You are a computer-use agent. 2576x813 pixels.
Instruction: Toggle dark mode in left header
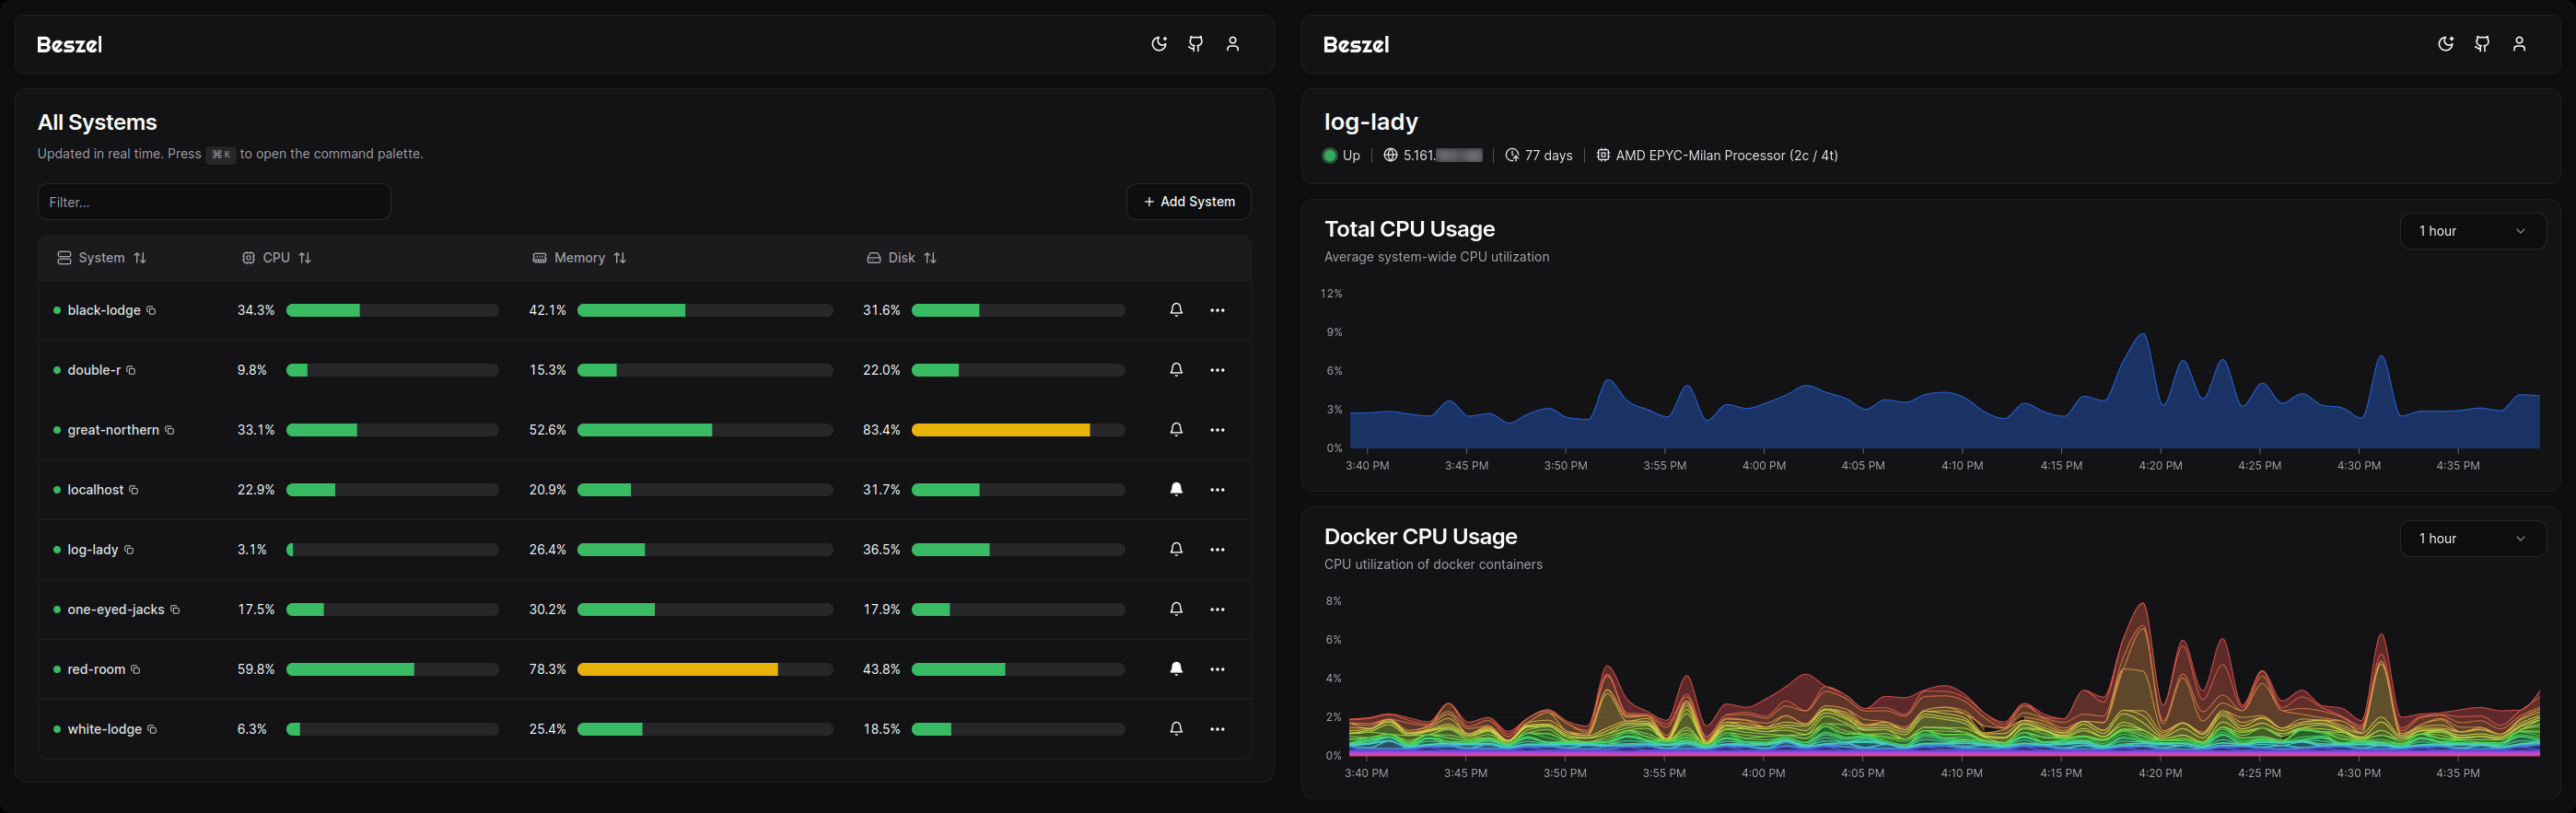click(1158, 44)
